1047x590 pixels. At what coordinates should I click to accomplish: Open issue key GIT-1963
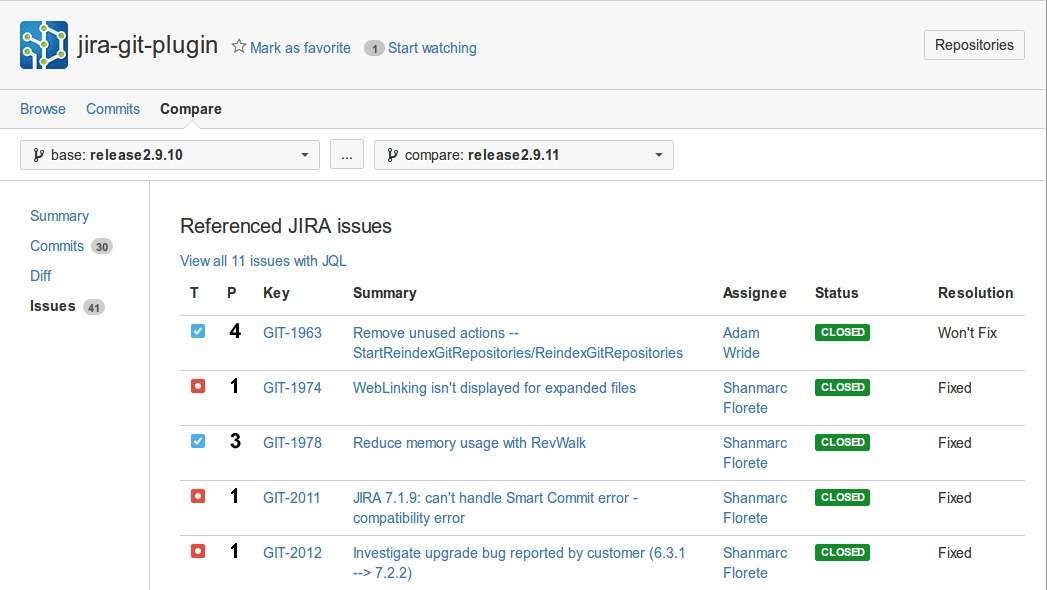point(292,333)
